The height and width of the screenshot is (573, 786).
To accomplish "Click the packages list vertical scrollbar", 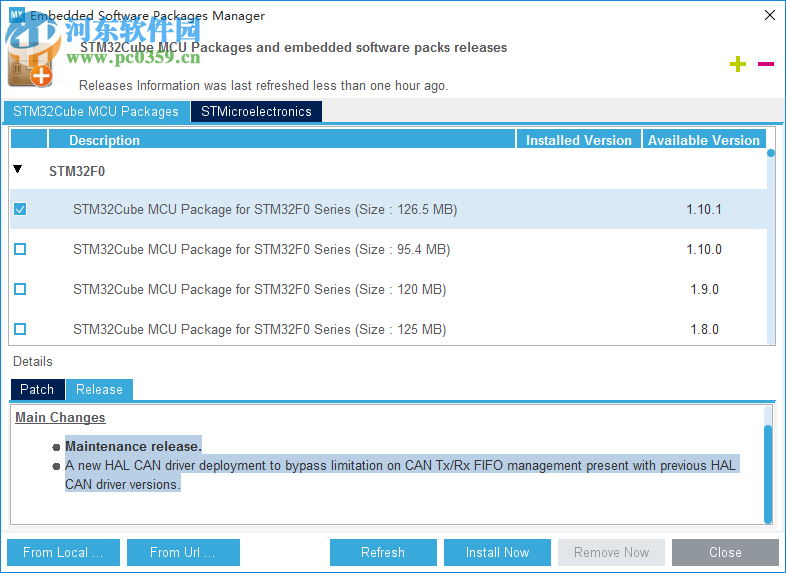I will (x=771, y=246).
